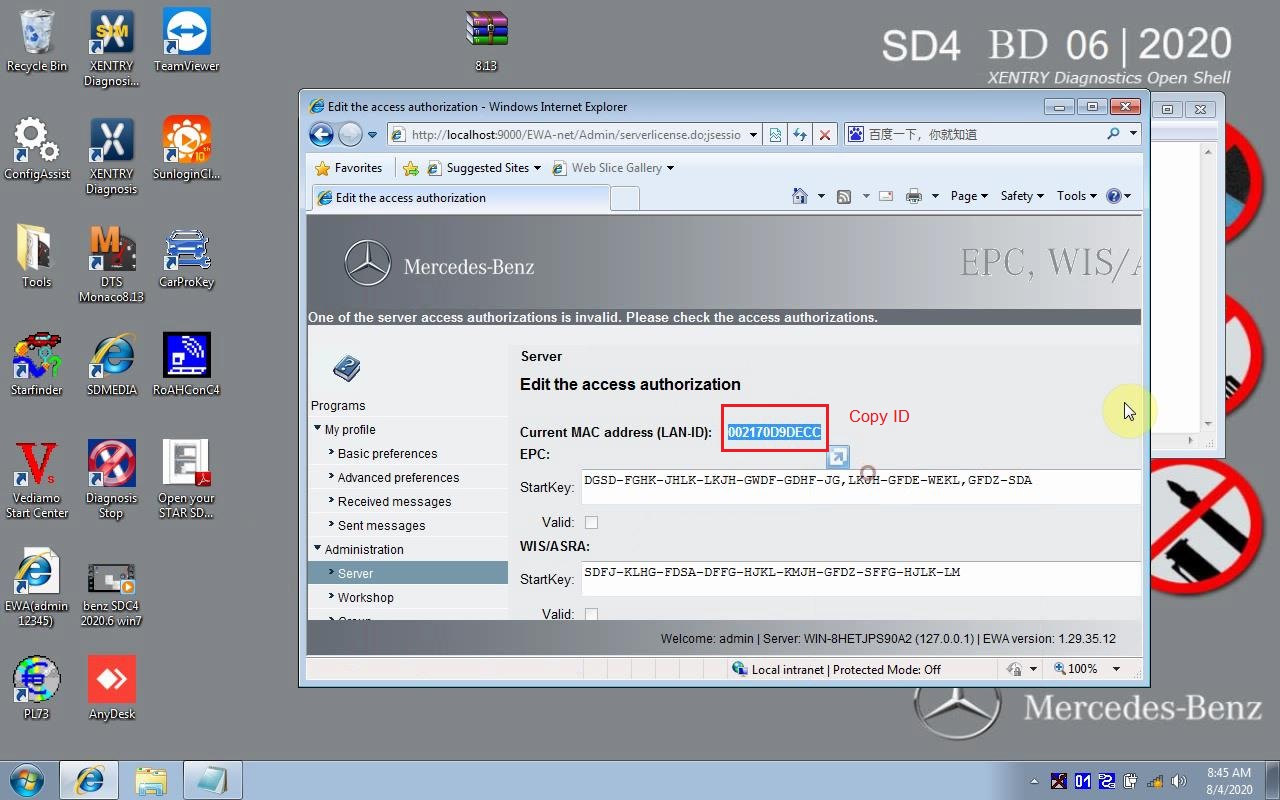This screenshot has height=800, width=1280.
Task: Open the AnyDesk desktop shortcut
Action: [x=111, y=690]
